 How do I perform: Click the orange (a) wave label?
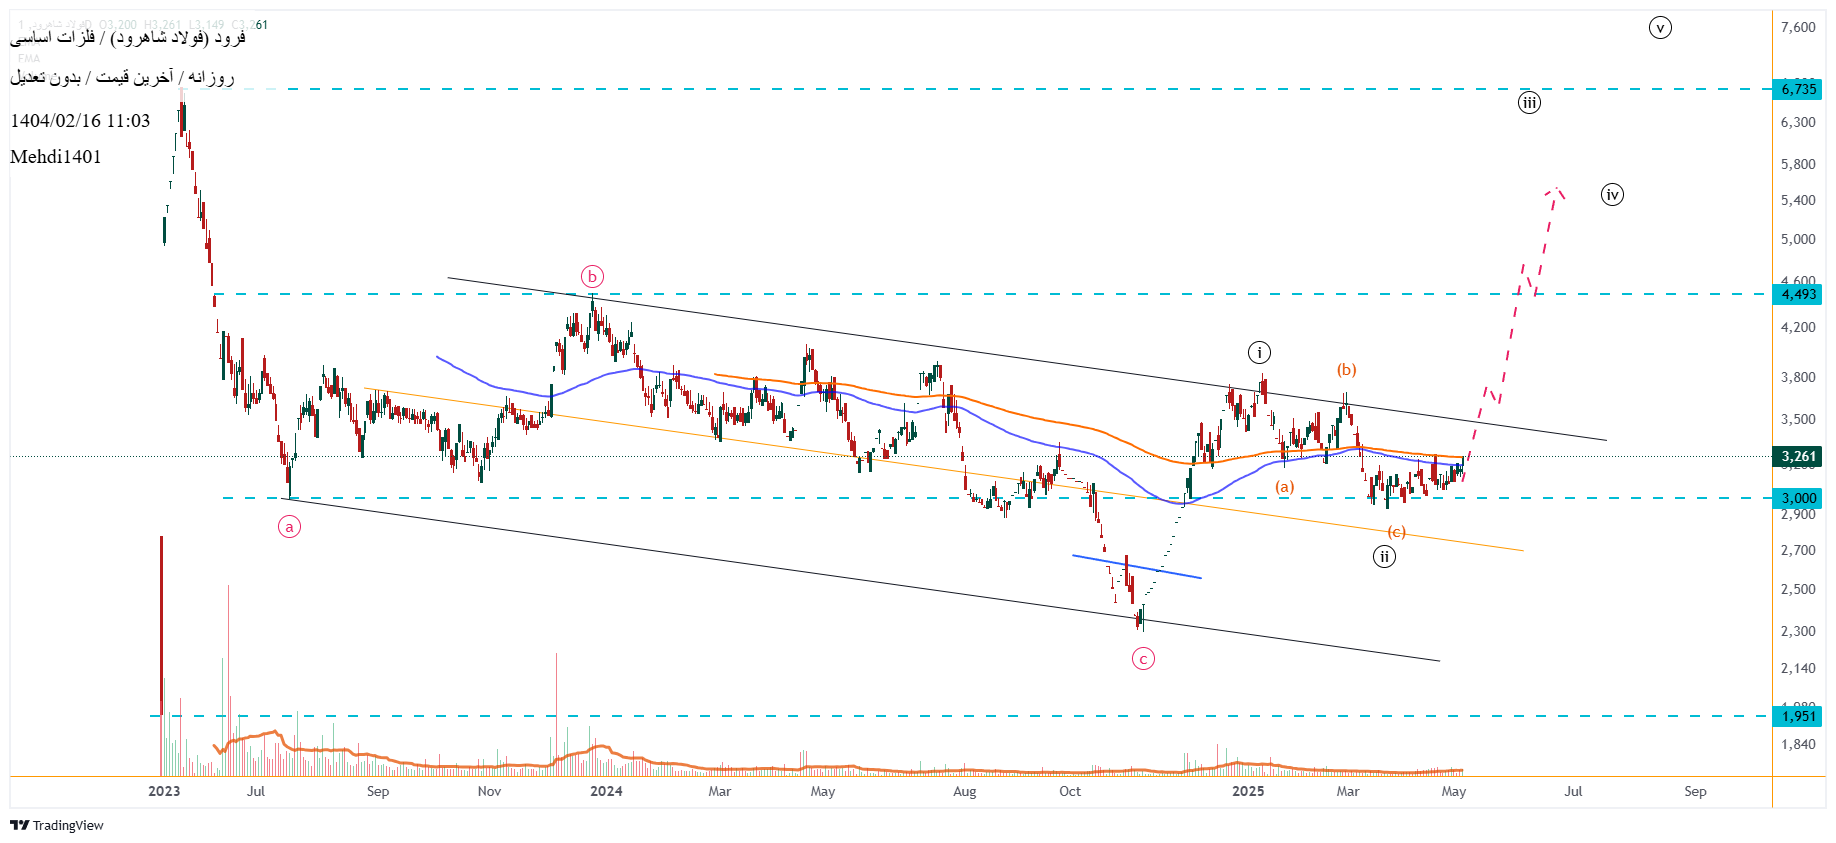pyautogui.click(x=1284, y=487)
